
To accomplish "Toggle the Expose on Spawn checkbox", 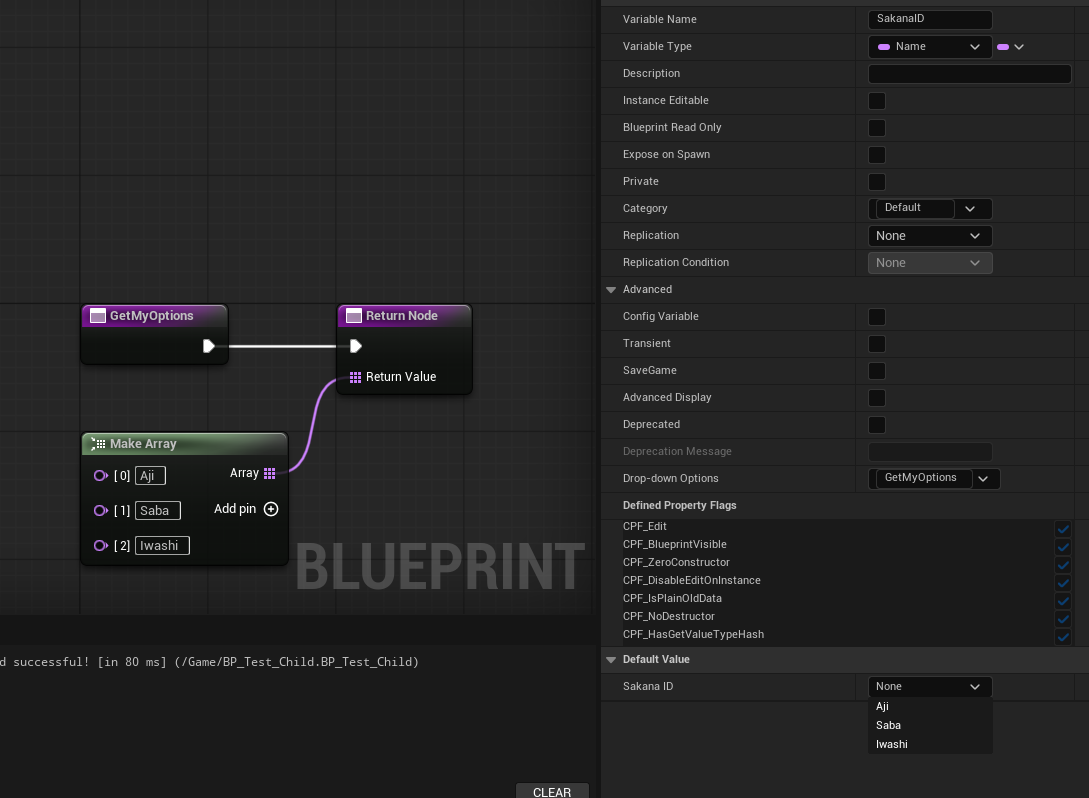I will (x=877, y=155).
